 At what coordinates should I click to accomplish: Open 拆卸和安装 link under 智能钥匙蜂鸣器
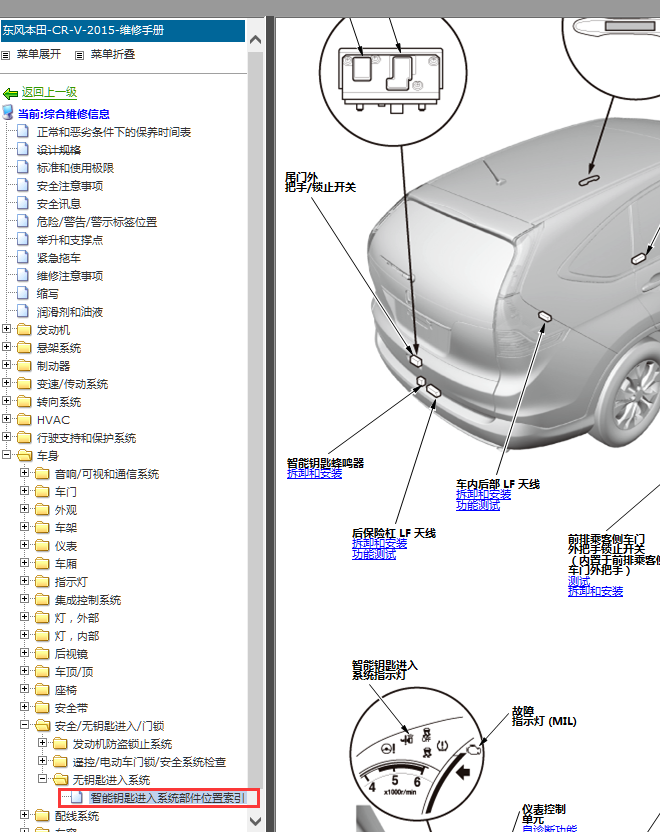(314, 473)
